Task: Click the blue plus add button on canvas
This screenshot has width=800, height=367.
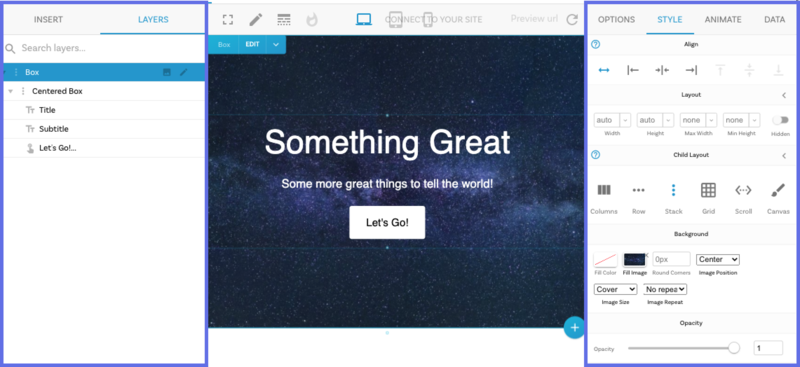Action: click(x=574, y=328)
